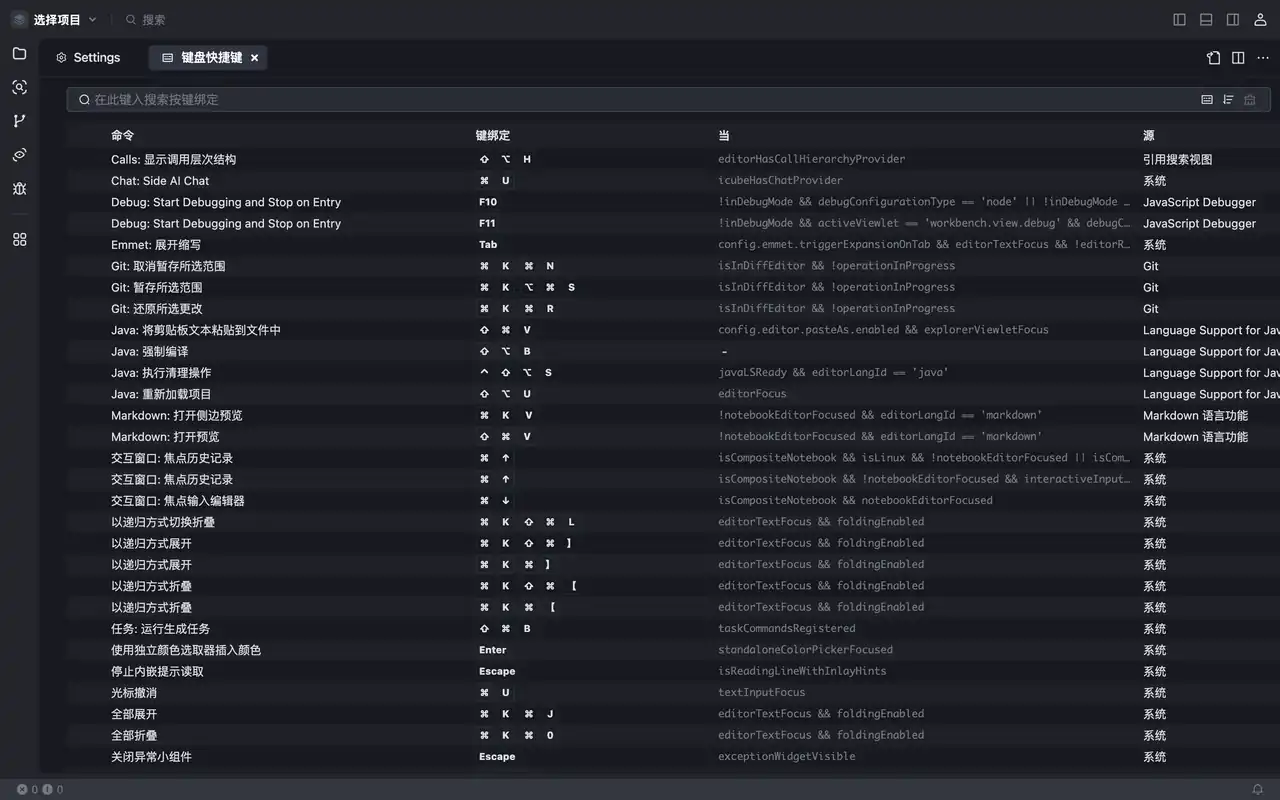The width and height of the screenshot is (1280, 800).
Task: Open the Source Control branch icon
Action: pyautogui.click(x=19, y=121)
